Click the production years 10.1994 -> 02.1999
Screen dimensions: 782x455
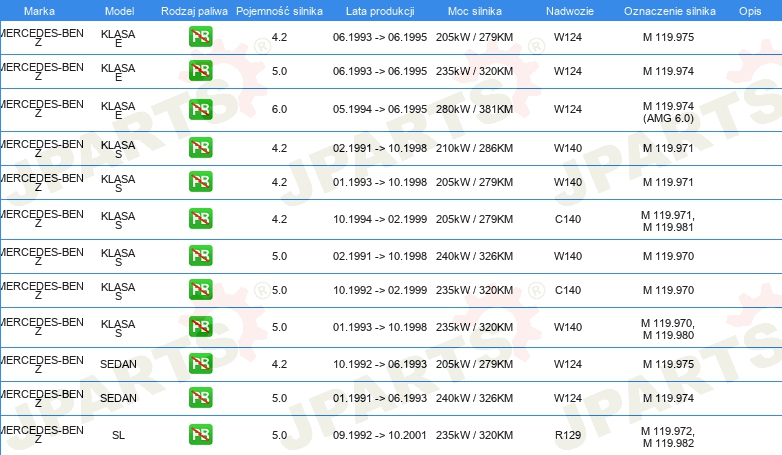click(380, 219)
